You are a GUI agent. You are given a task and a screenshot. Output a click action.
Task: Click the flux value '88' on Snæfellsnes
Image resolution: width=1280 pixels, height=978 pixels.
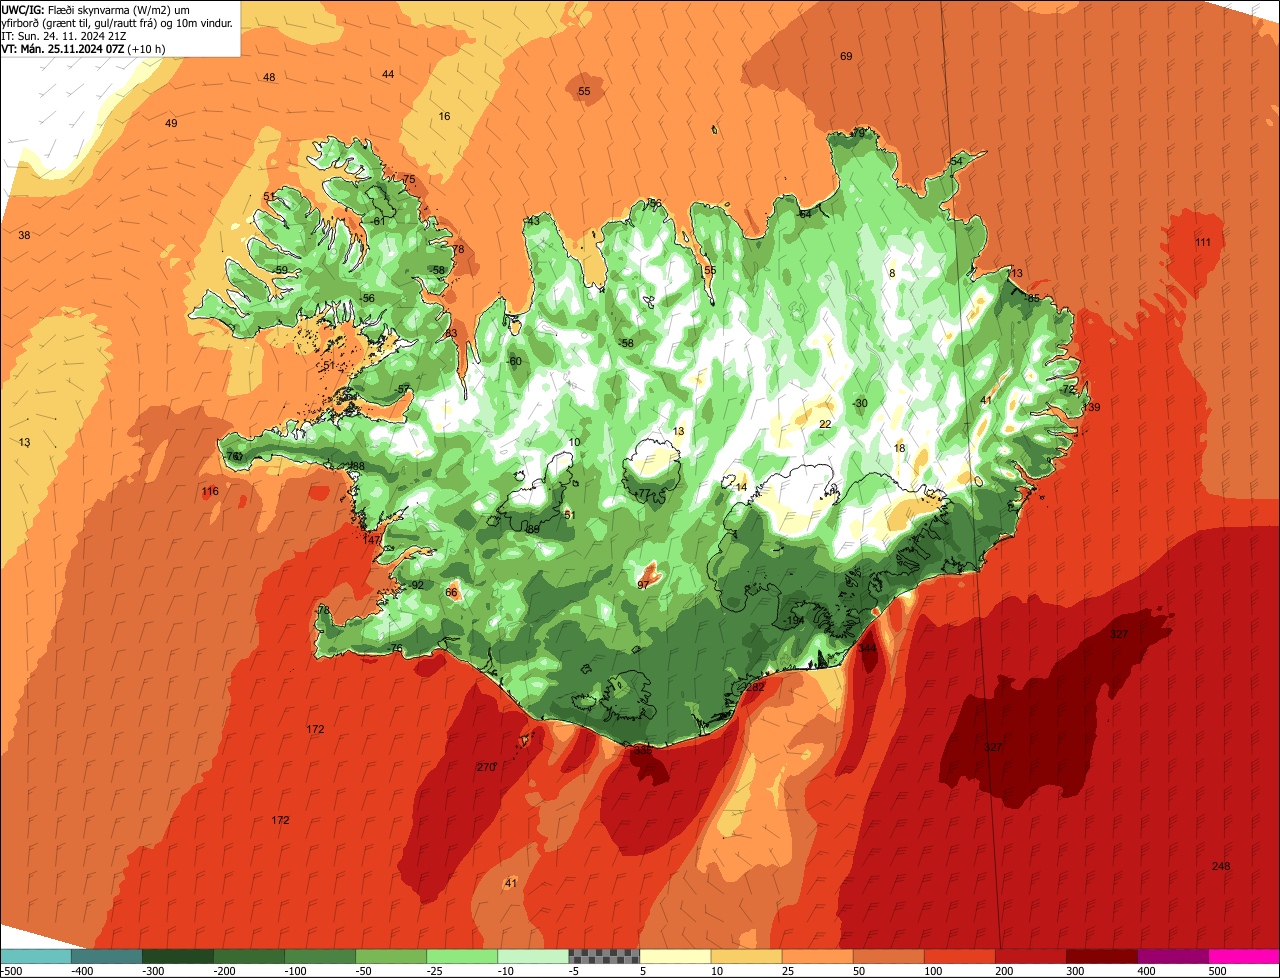358,466
